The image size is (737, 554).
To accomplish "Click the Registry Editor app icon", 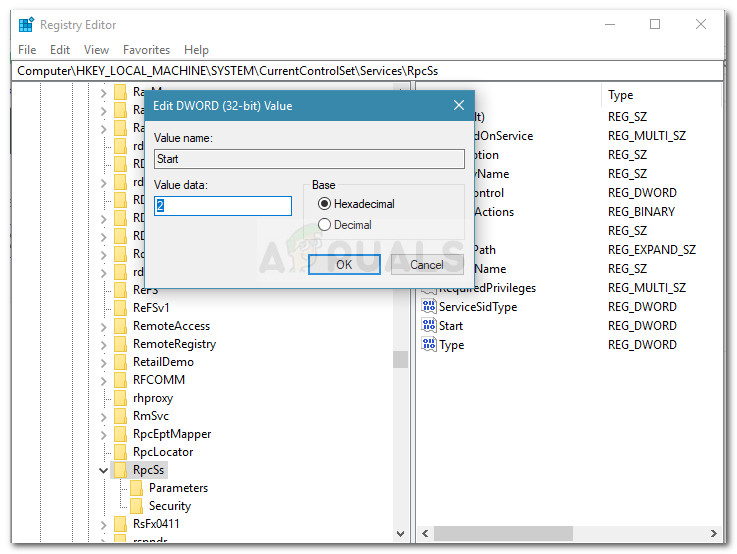I will click(x=26, y=24).
